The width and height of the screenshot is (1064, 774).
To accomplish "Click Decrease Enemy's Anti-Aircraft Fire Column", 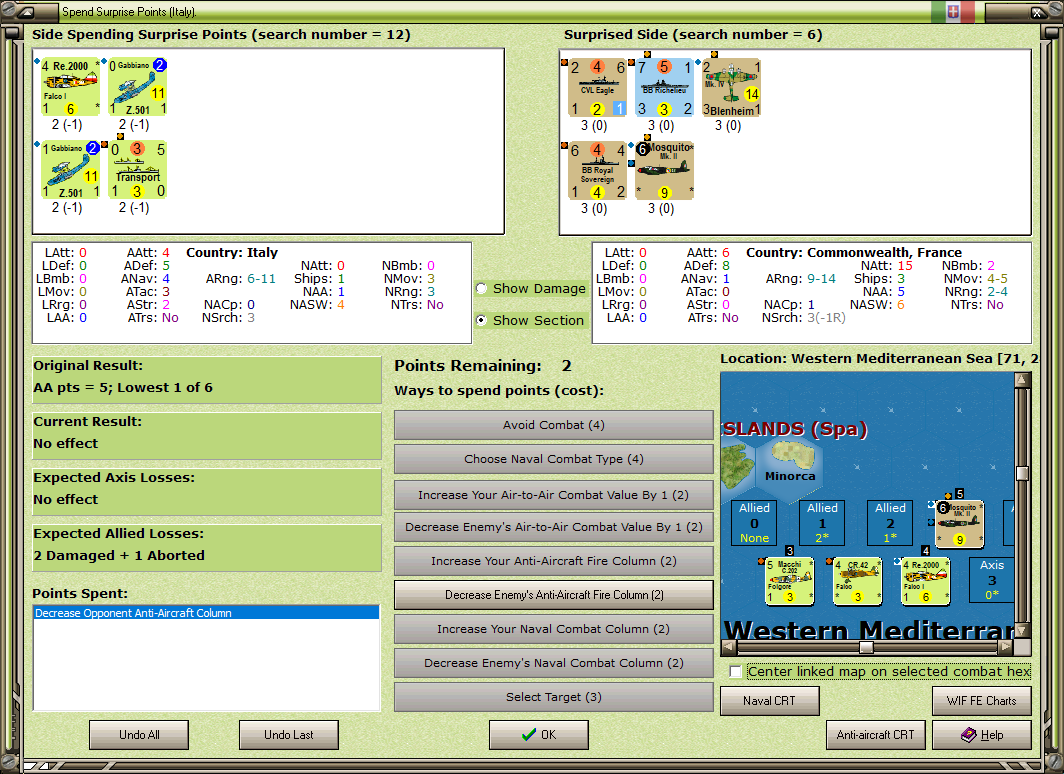I will tap(553, 594).
